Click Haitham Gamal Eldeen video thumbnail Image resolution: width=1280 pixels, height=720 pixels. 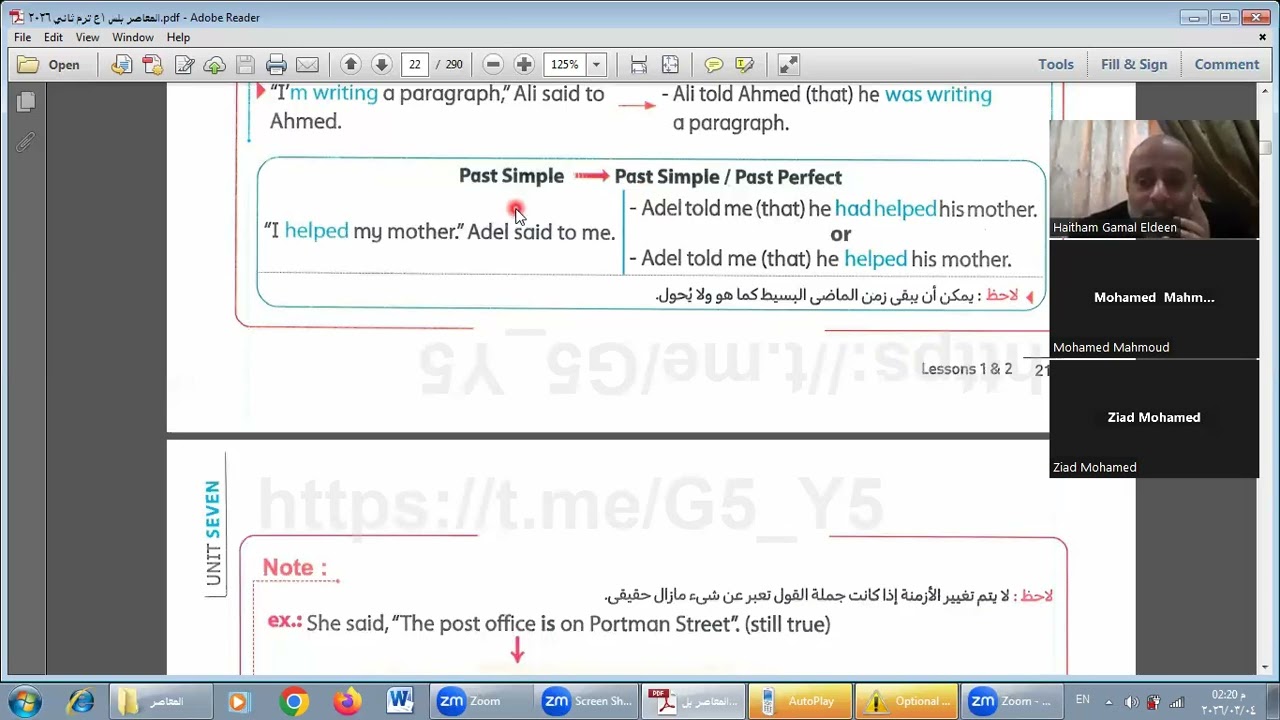click(1154, 179)
